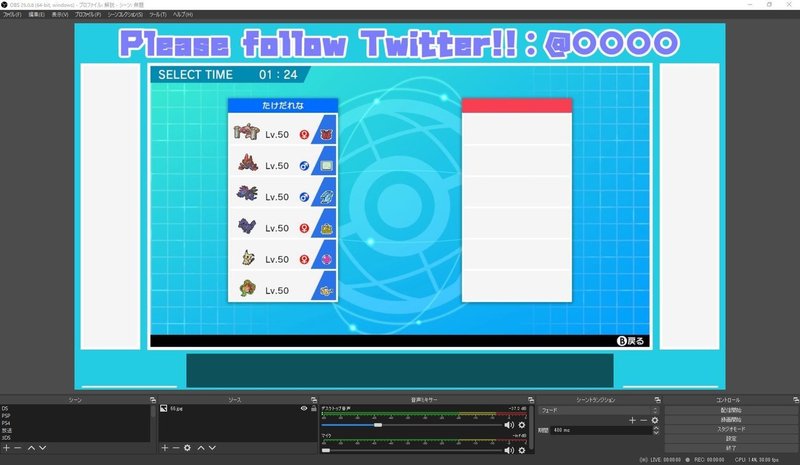Open desktop audio settings gear
The width and height of the screenshot is (800, 465).
coord(521,425)
